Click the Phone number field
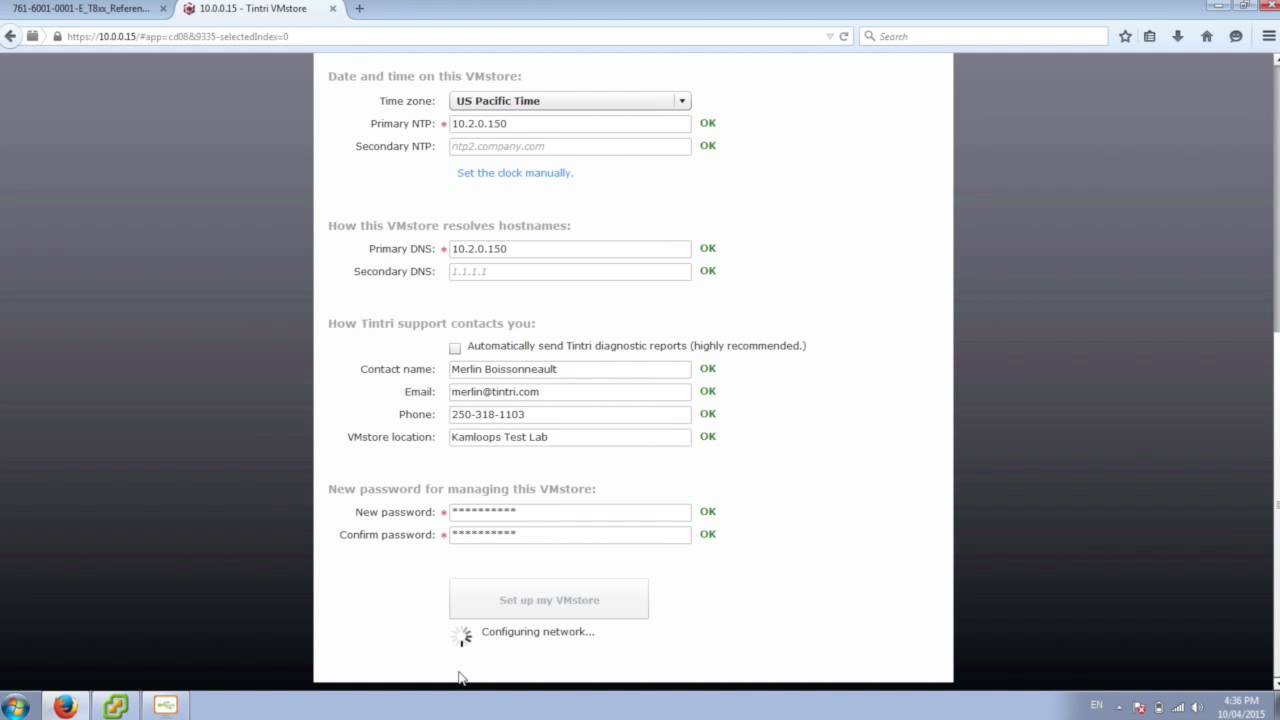This screenshot has width=1280, height=720. coord(570,414)
